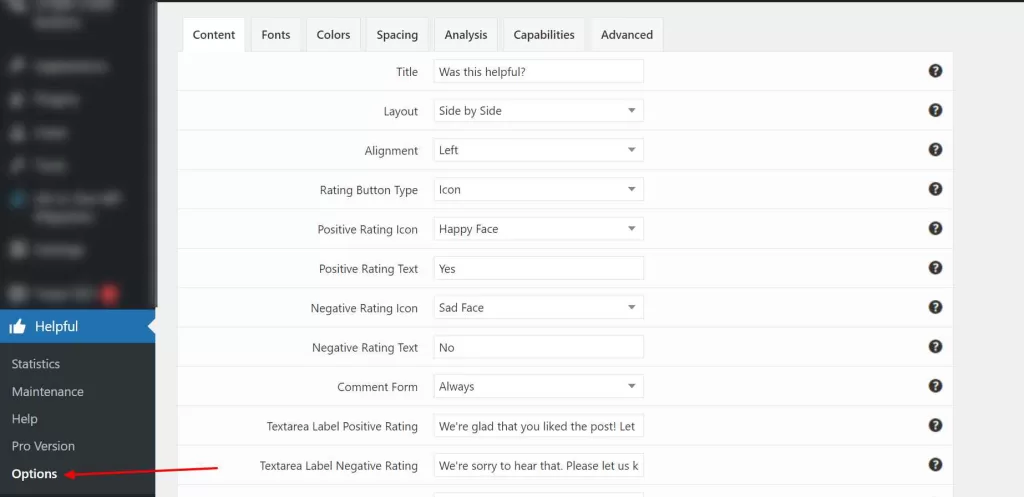Open Pro Version submenu link
This screenshot has width=1024, height=497.
(43, 446)
